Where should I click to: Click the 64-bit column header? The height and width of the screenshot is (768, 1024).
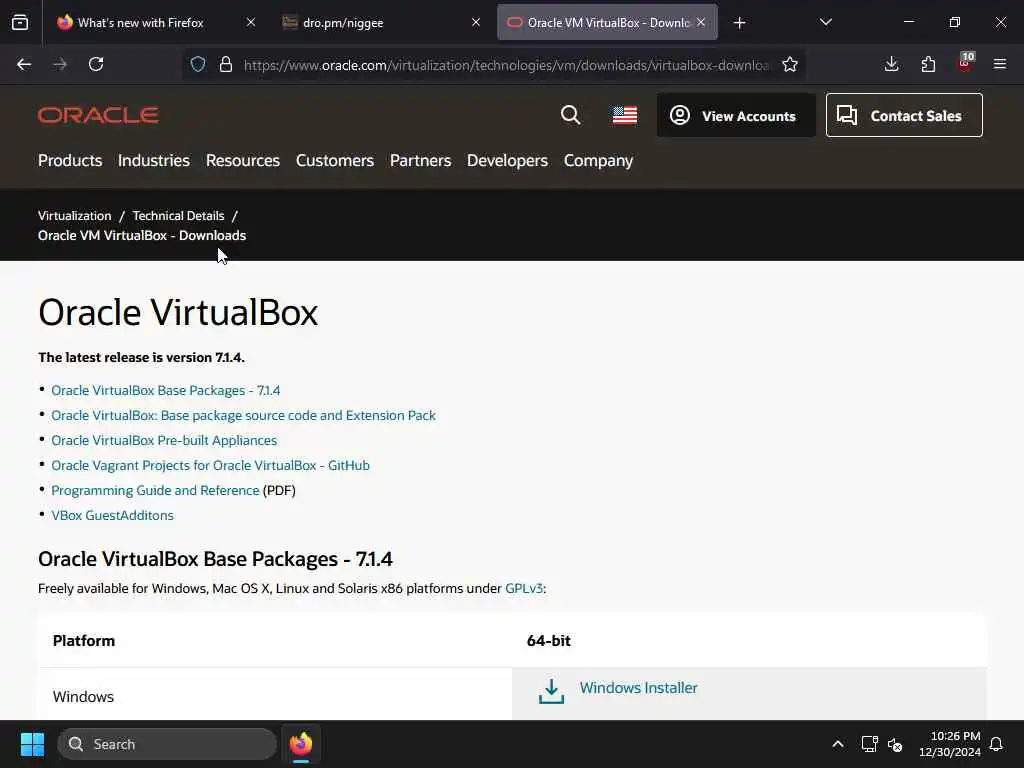(549, 641)
